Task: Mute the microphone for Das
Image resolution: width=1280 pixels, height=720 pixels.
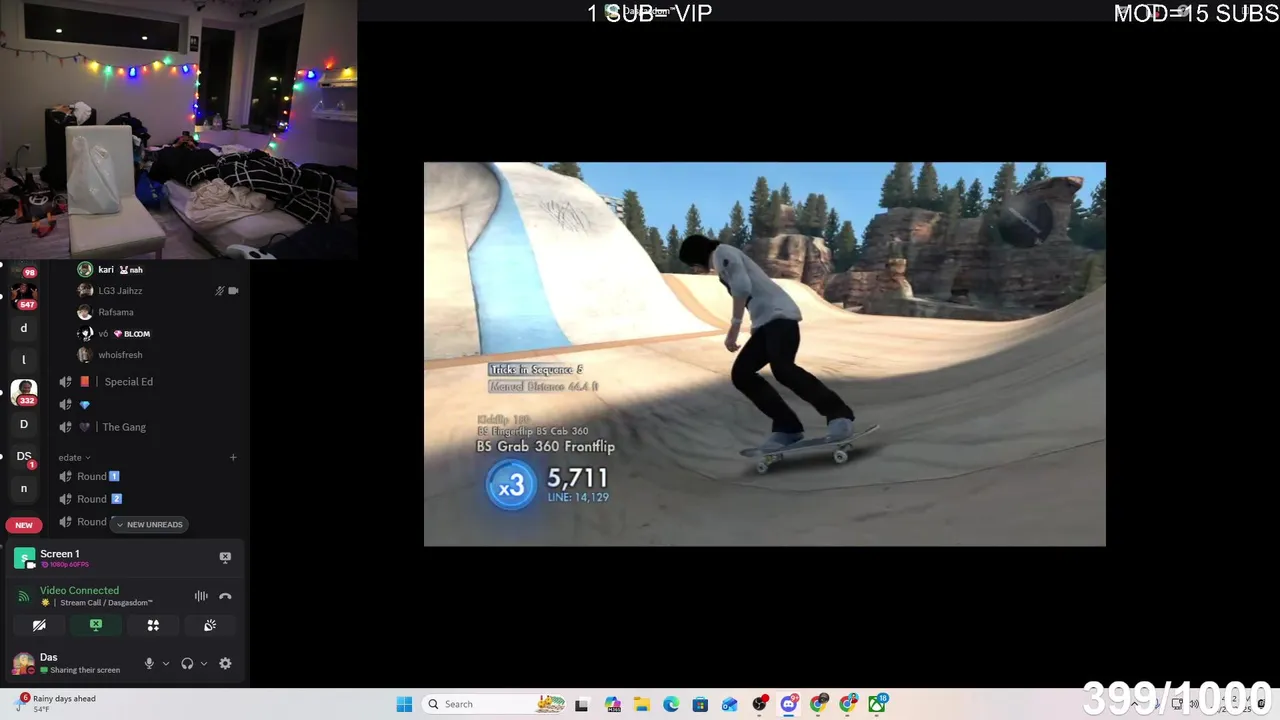Action: (149, 663)
